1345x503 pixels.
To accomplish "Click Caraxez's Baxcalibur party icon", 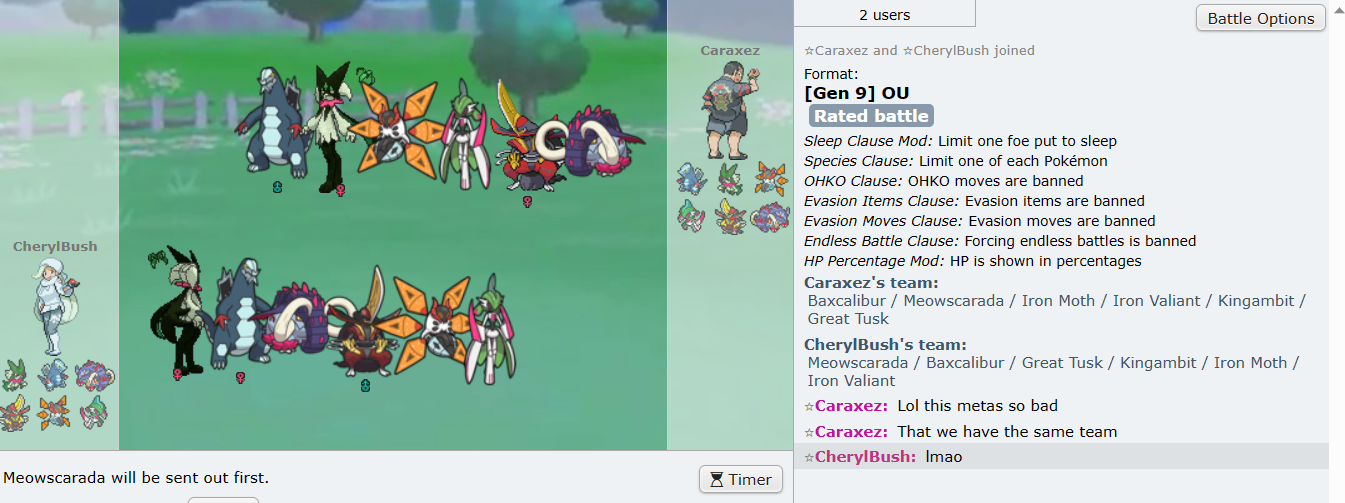I will pyautogui.click(x=692, y=179).
